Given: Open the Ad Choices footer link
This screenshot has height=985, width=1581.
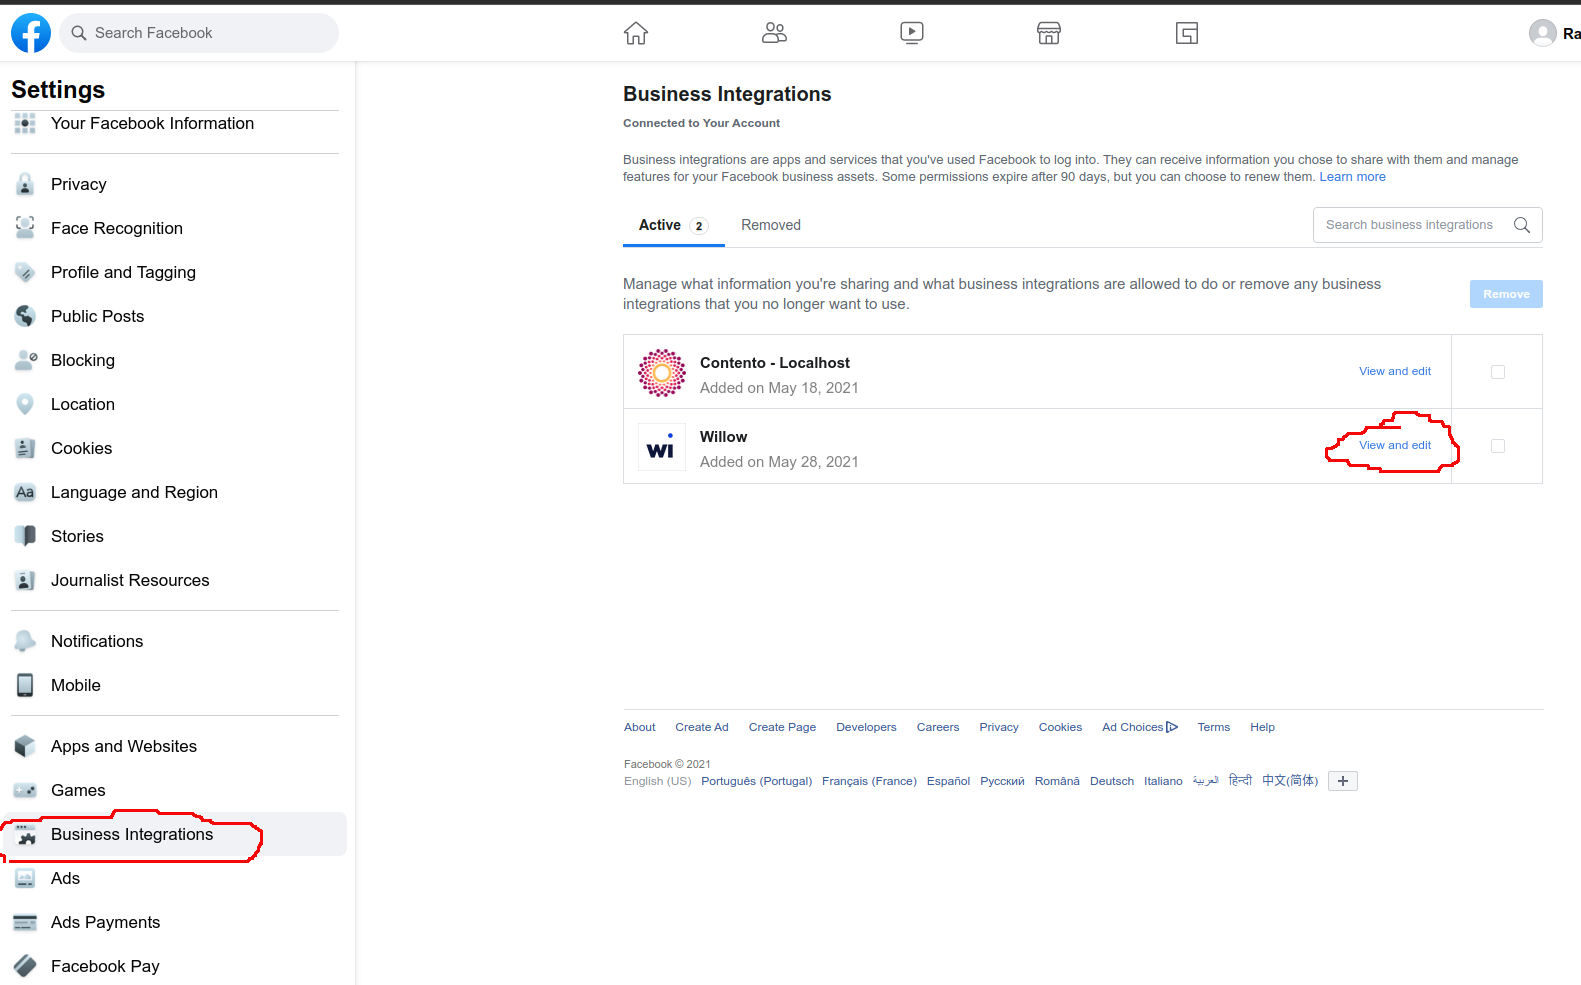Looking at the screenshot, I should [1140, 727].
